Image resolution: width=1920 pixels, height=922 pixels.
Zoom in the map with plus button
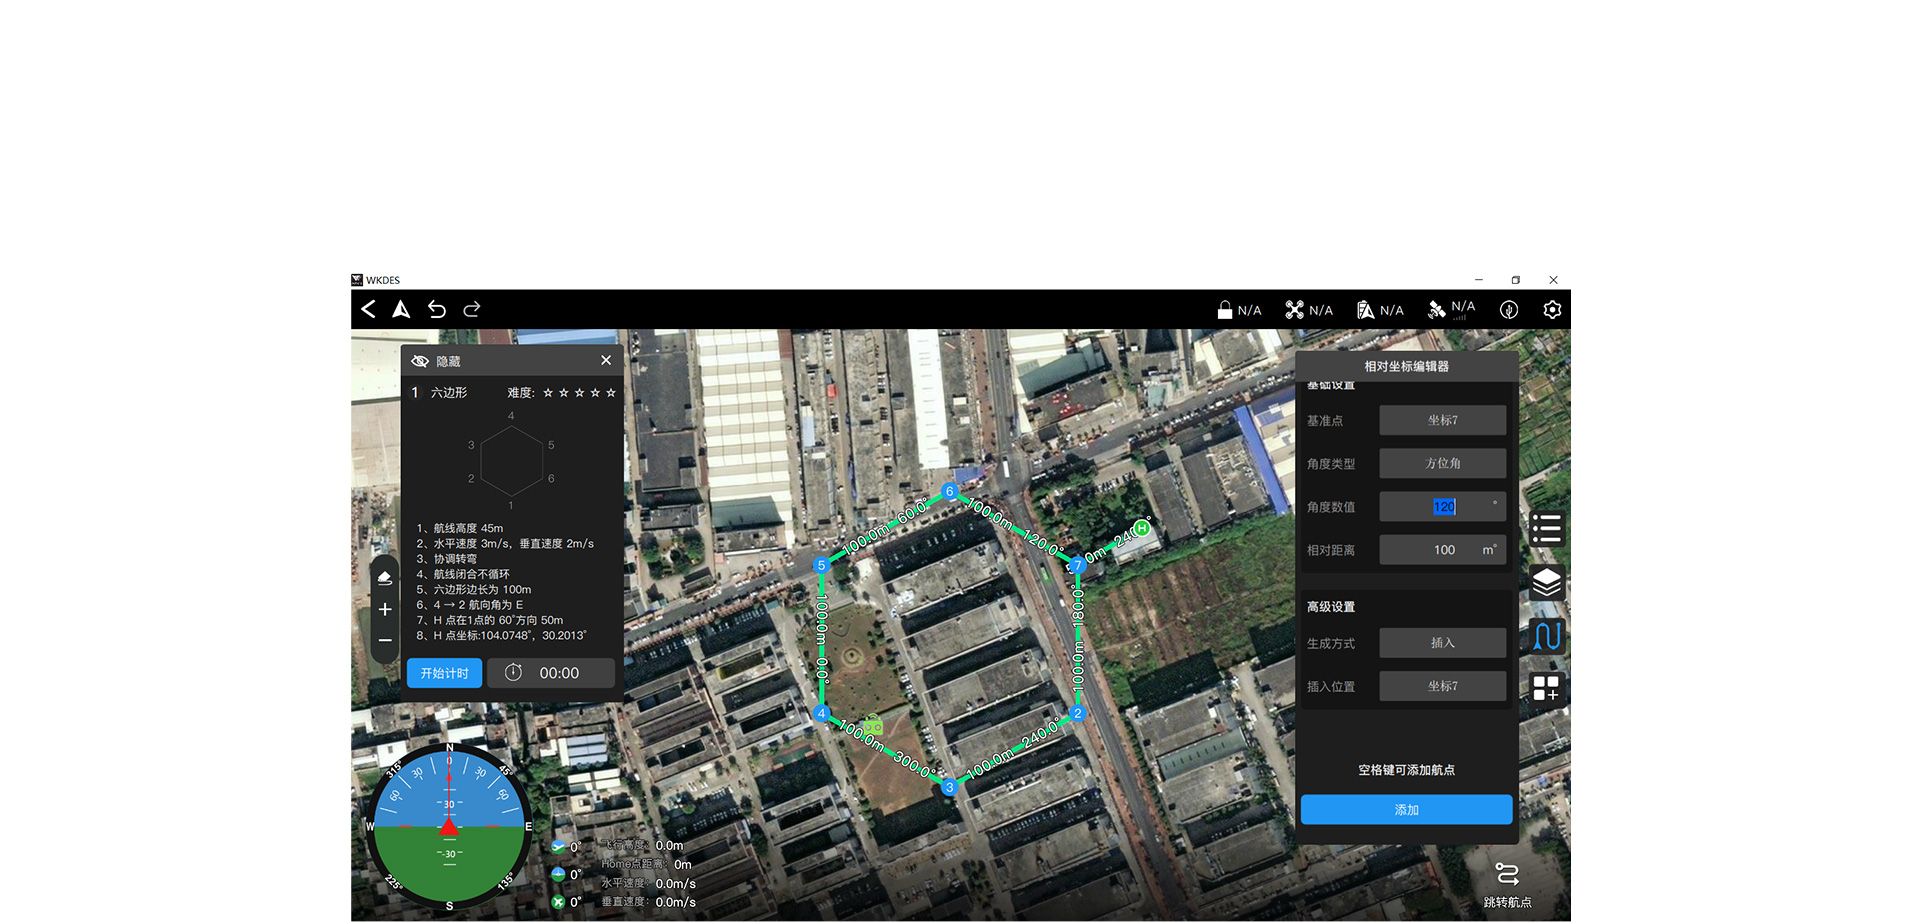pos(385,609)
